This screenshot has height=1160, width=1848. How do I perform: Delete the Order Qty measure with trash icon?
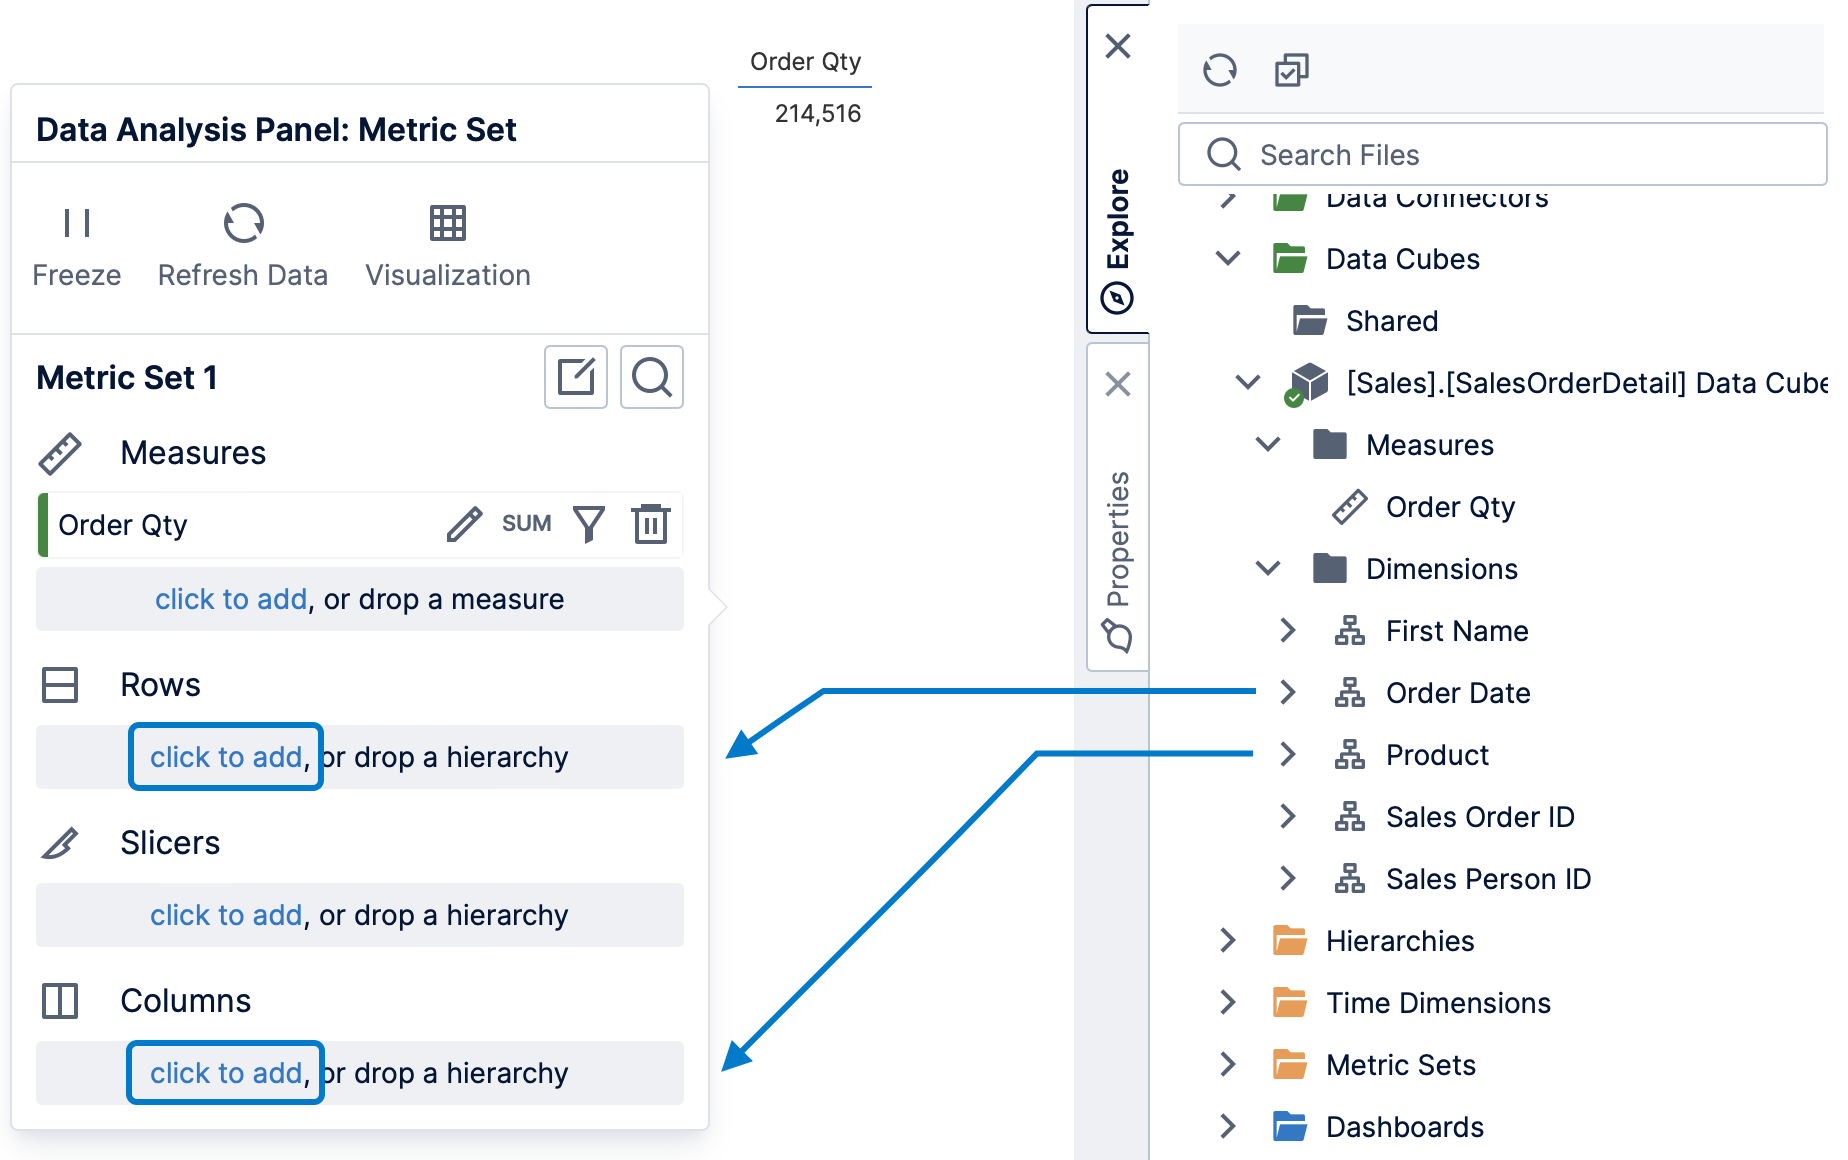click(651, 524)
